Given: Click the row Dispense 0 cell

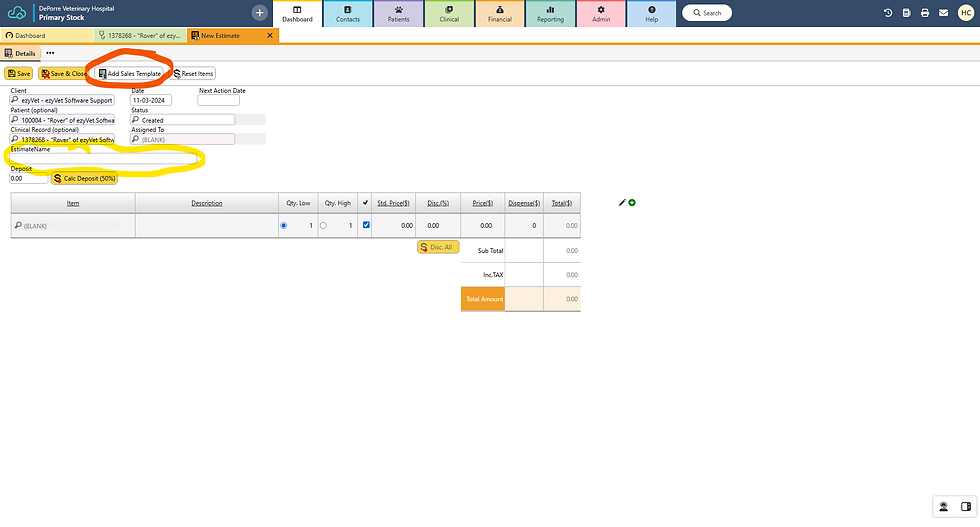Looking at the screenshot, I should click(x=524, y=226).
